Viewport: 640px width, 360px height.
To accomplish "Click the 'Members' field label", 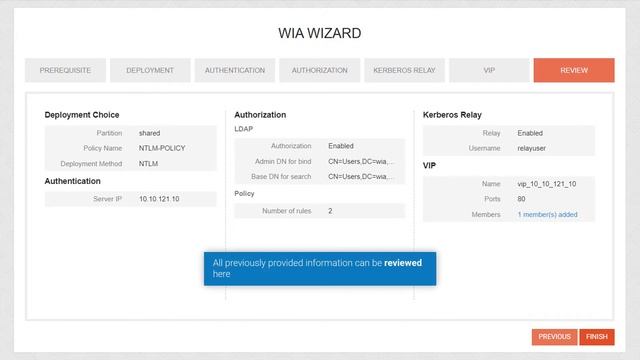I will coord(486,214).
